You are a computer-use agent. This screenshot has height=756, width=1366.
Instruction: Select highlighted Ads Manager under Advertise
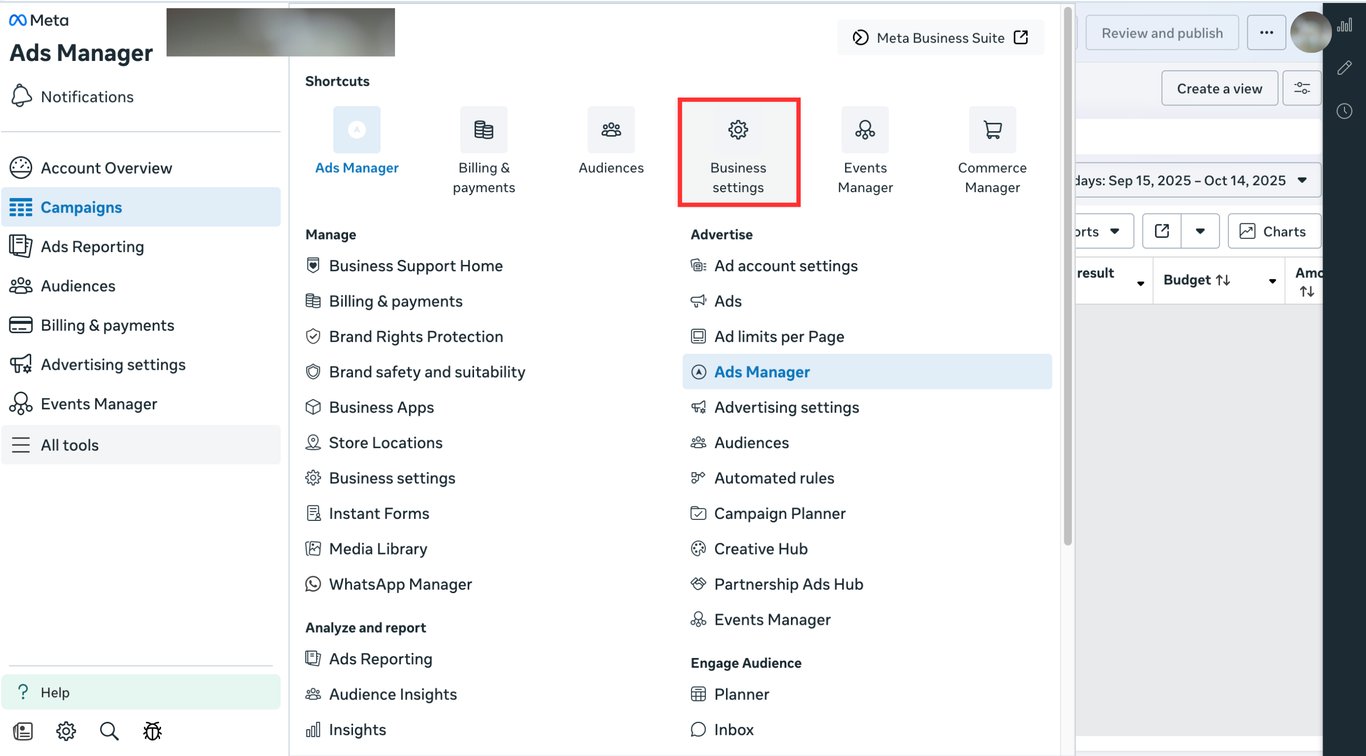click(868, 372)
